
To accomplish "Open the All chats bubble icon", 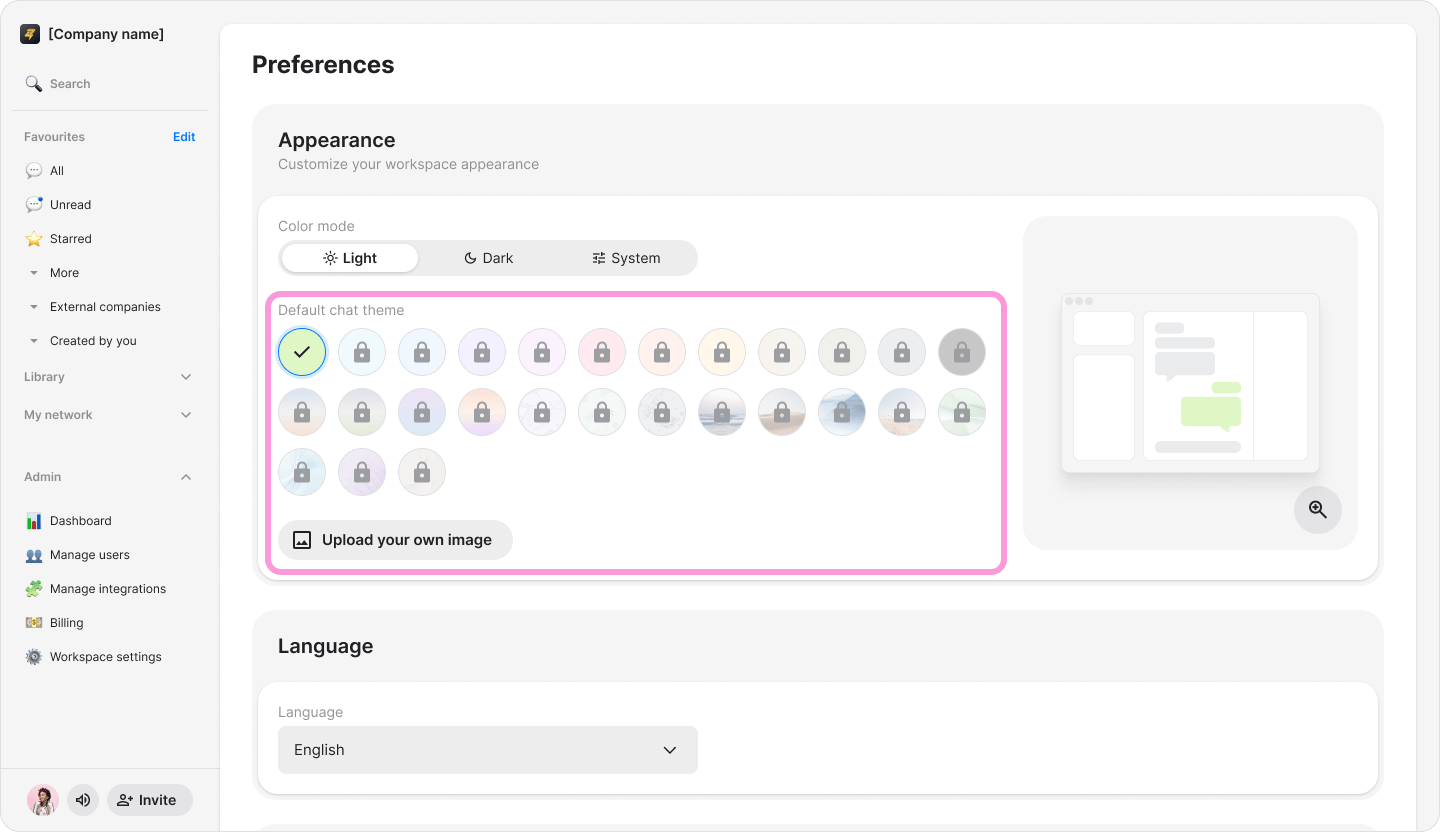I will point(34,171).
